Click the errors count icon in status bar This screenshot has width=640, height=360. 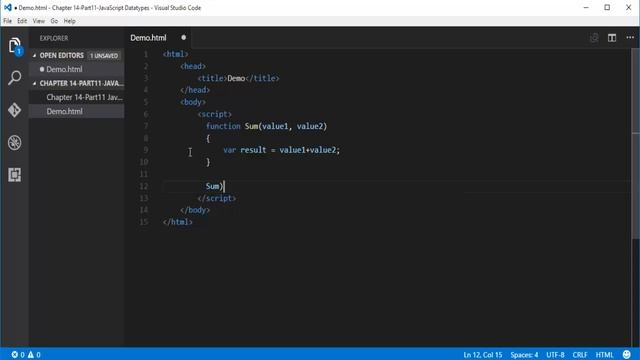pos(15,354)
